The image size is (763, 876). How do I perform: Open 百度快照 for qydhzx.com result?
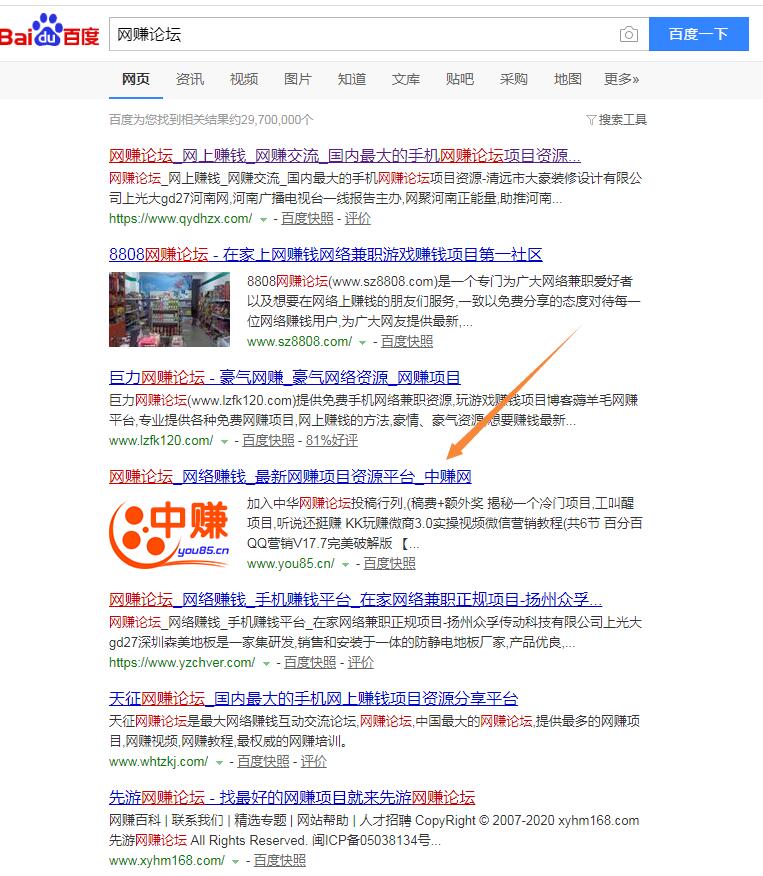[307, 218]
